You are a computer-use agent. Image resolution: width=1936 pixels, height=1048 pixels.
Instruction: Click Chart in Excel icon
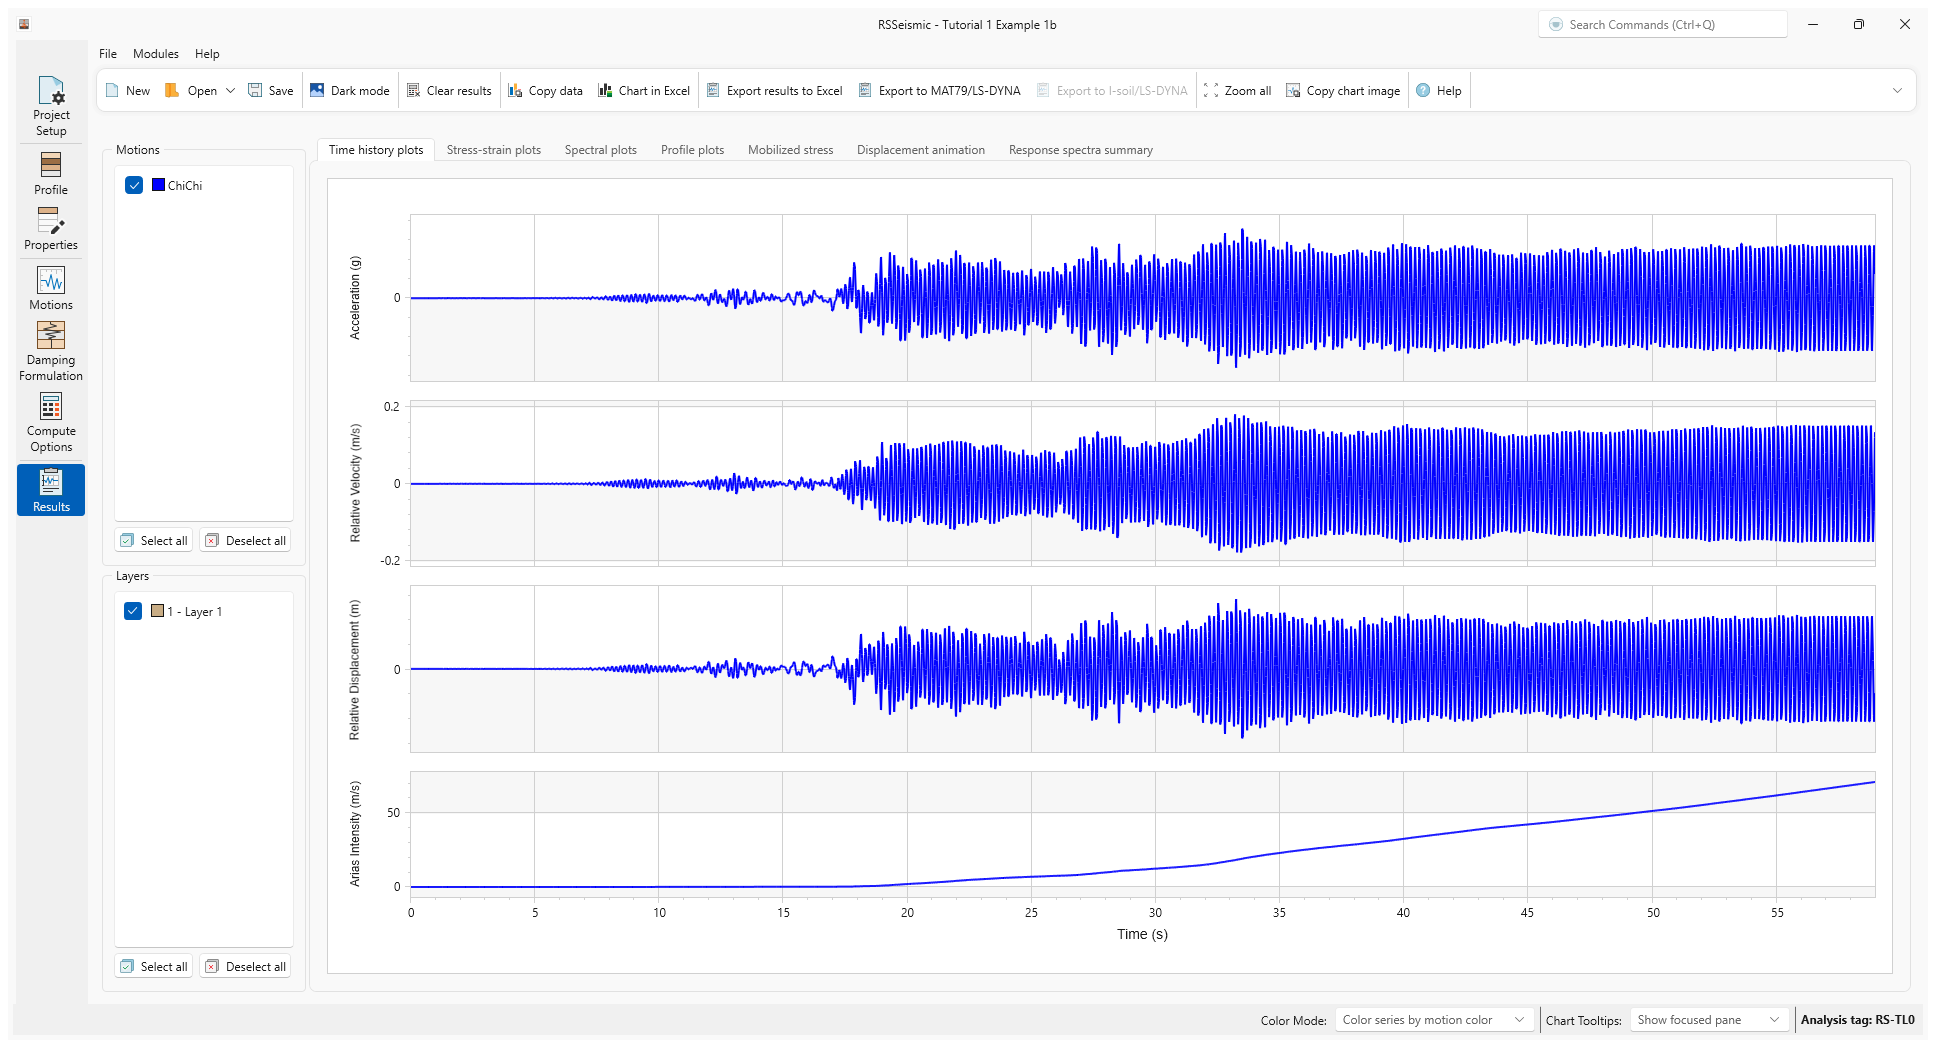tap(605, 91)
